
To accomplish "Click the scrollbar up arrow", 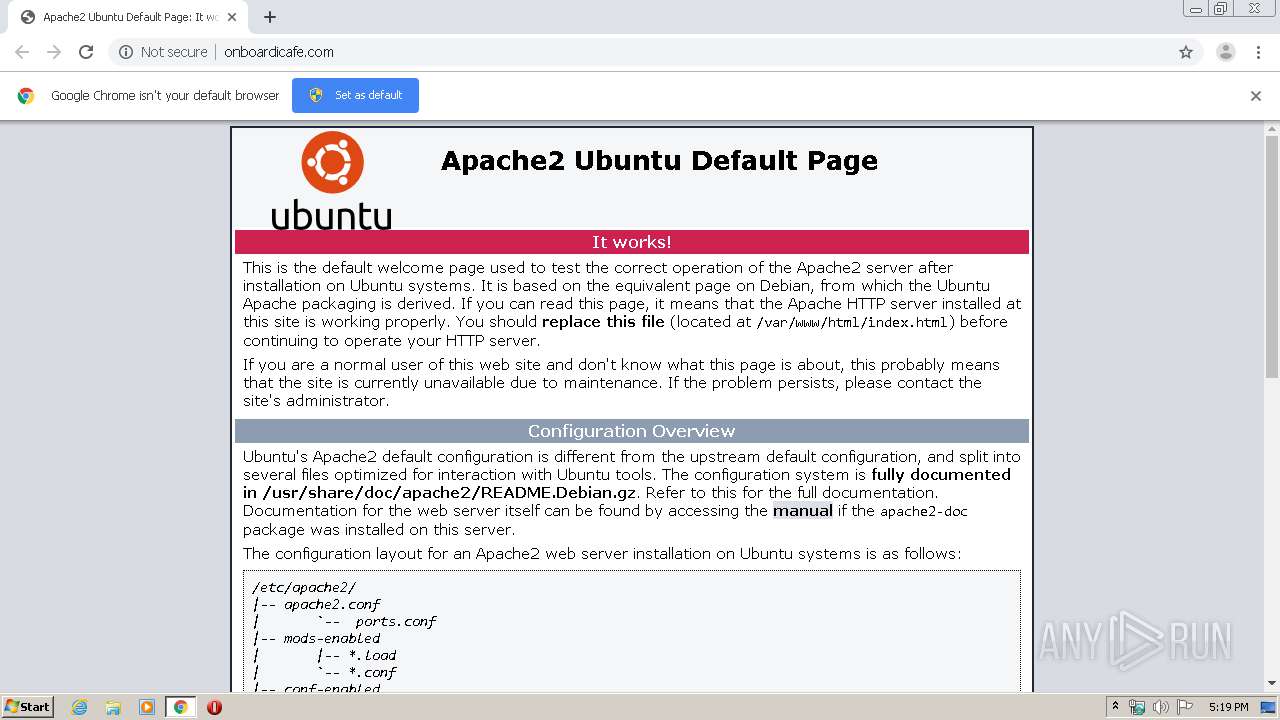I will (x=1272, y=130).
